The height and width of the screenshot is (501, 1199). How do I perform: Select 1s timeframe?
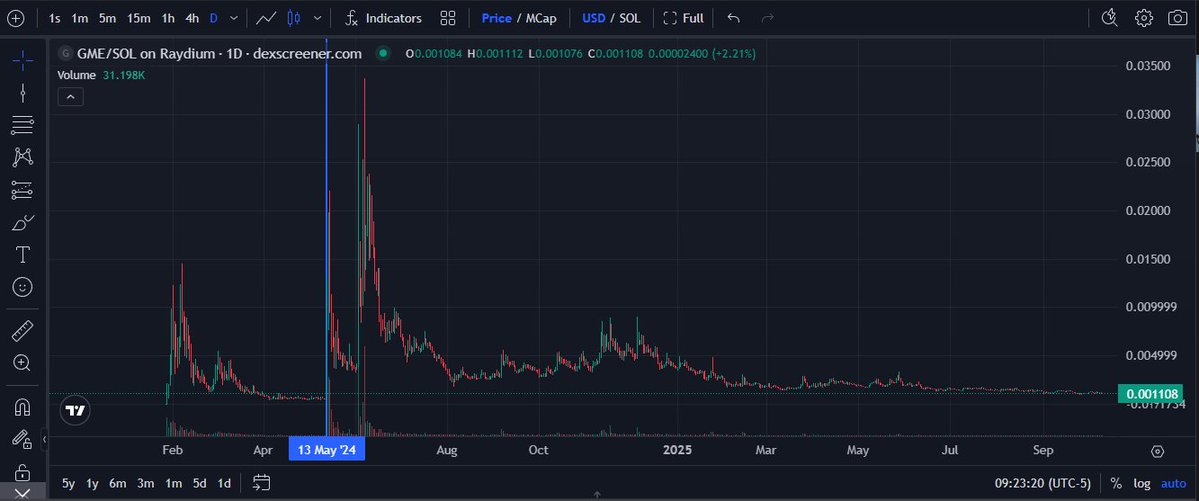click(x=54, y=18)
